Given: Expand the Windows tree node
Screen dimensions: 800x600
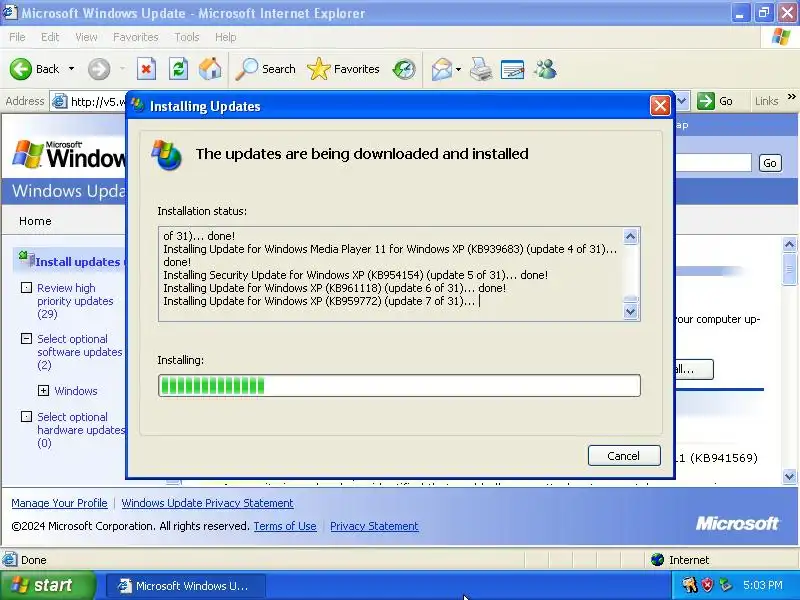Looking at the screenshot, I should pos(43,390).
